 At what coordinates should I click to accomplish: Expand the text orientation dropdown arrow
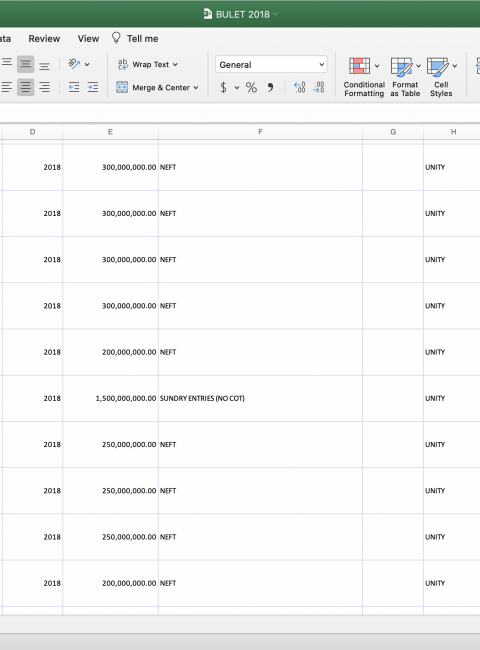(87, 64)
